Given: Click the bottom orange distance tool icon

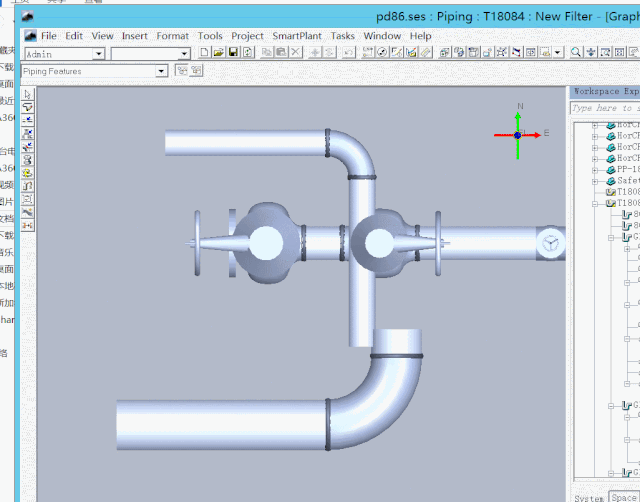Looking at the screenshot, I should pos(27,225).
